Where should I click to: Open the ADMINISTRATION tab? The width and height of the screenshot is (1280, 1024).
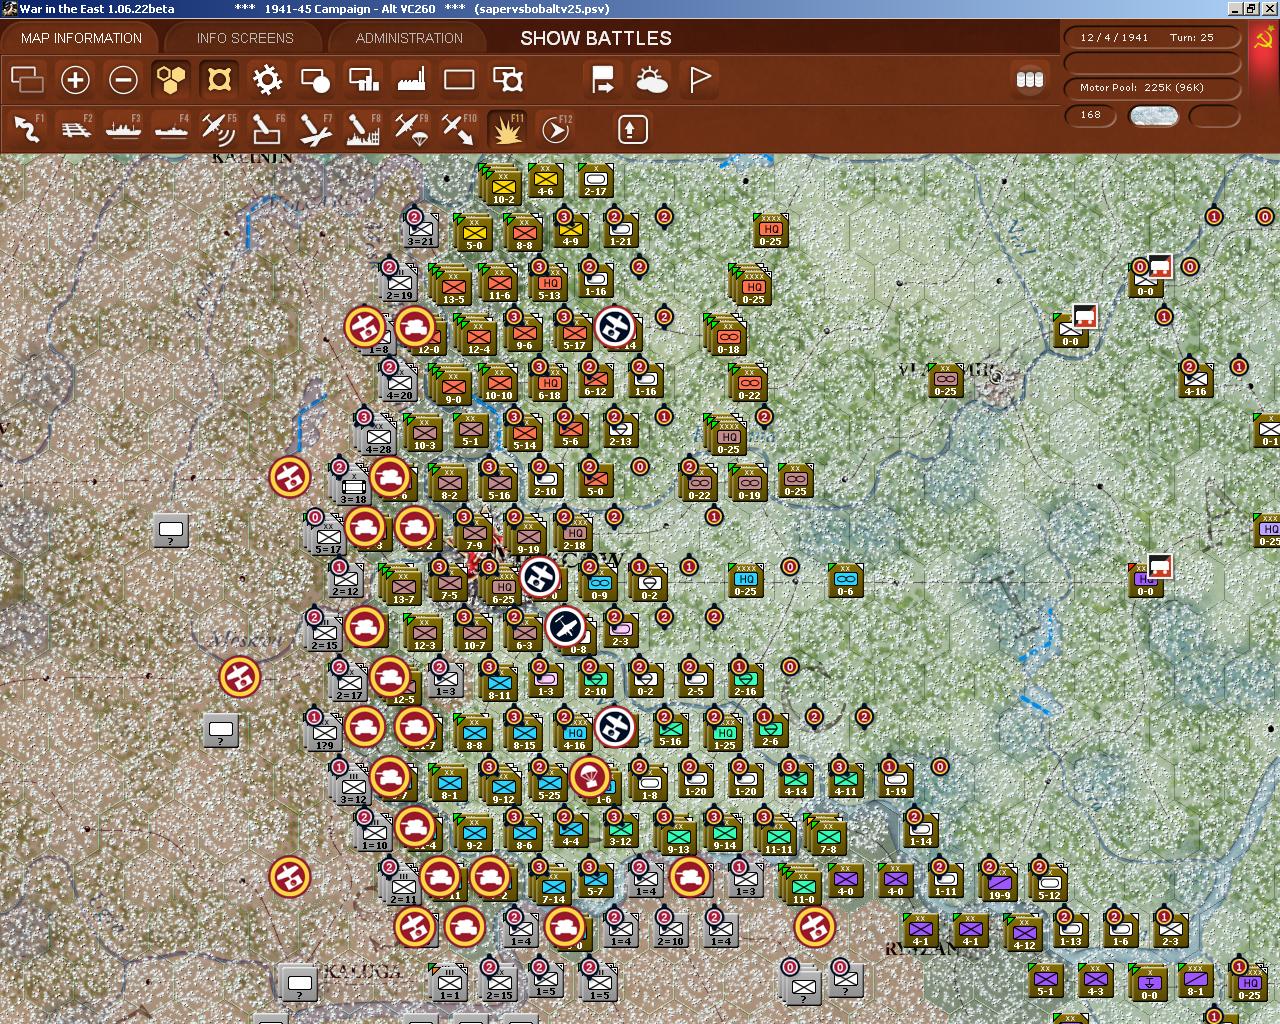[409, 38]
